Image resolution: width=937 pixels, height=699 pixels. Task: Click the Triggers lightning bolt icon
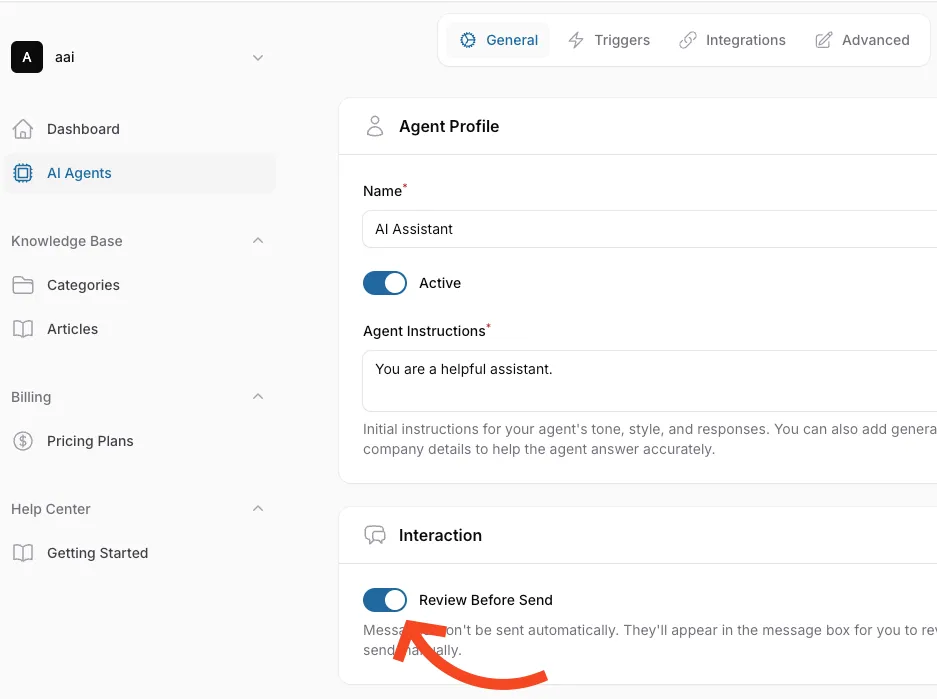coord(576,40)
